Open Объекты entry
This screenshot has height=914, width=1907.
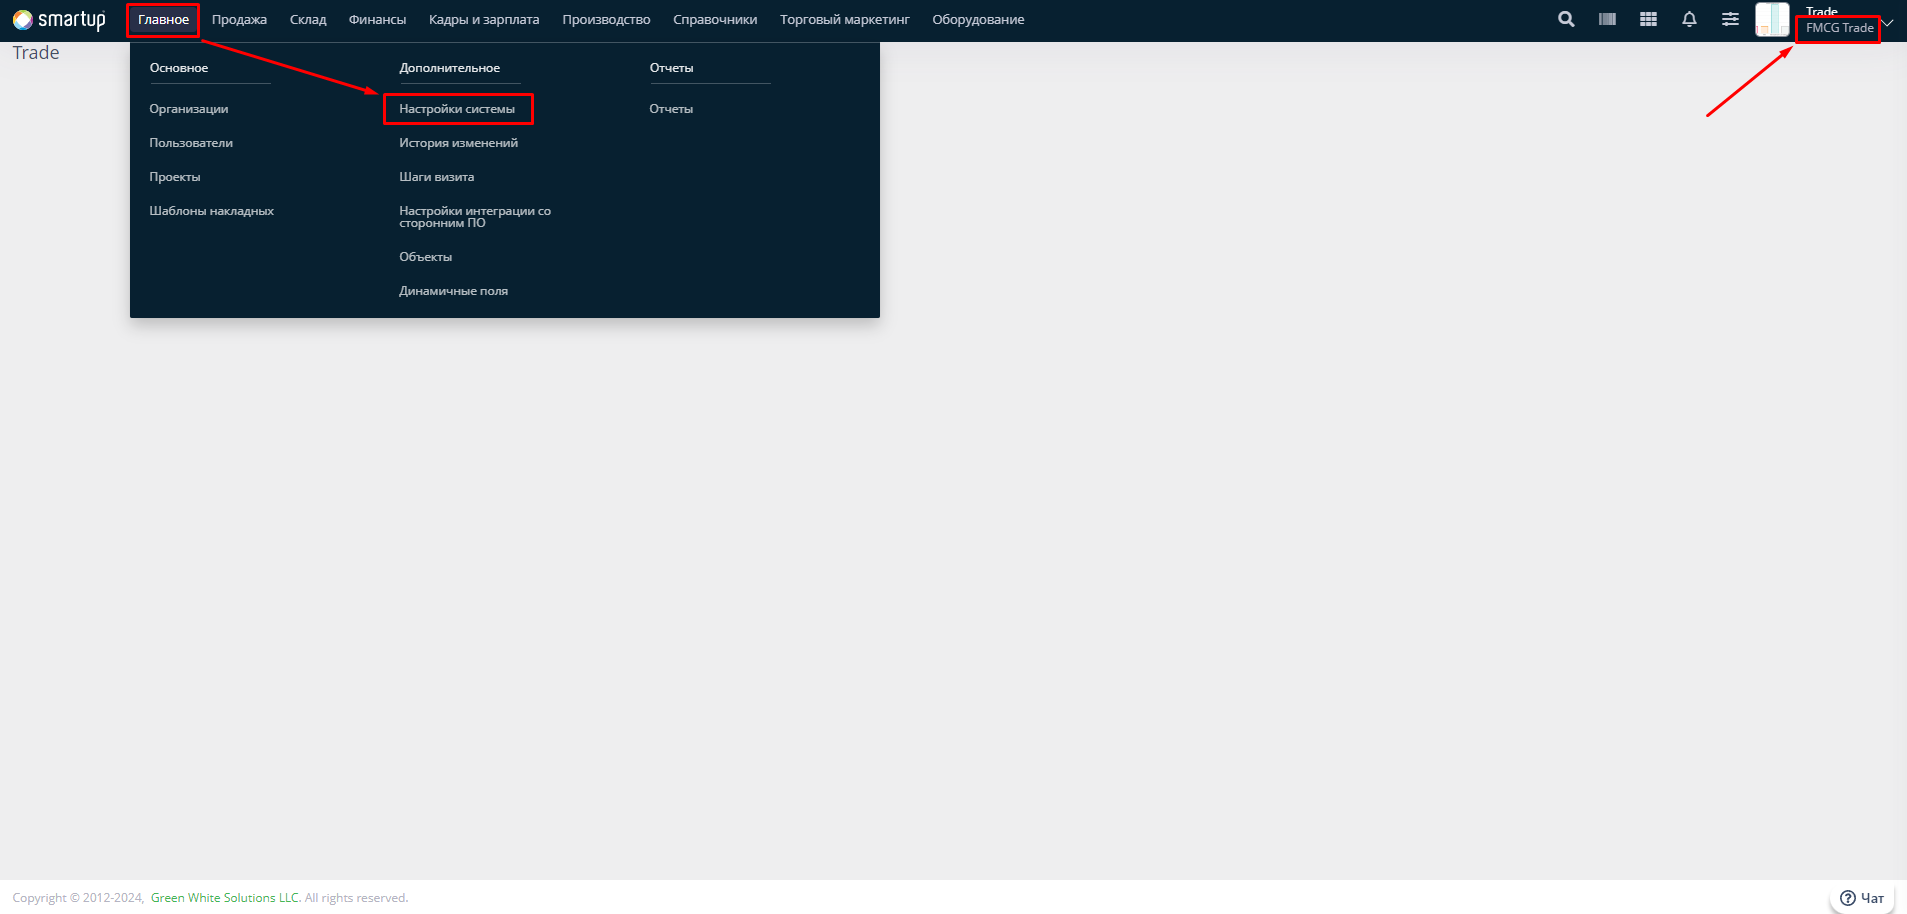(x=425, y=257)
